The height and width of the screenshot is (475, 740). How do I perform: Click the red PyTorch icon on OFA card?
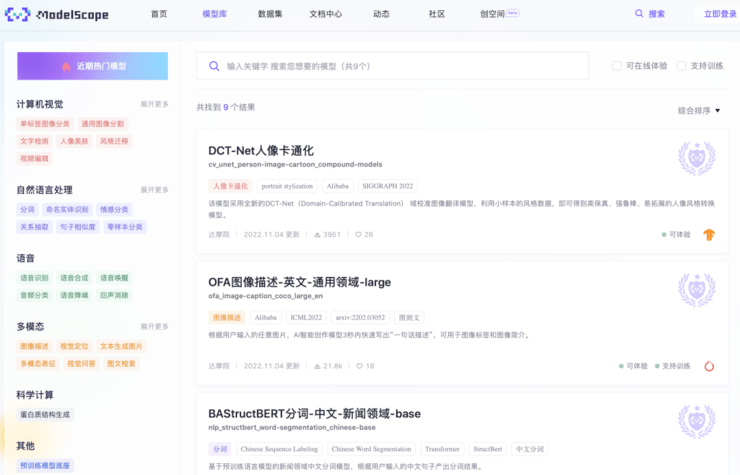(709, 366)
